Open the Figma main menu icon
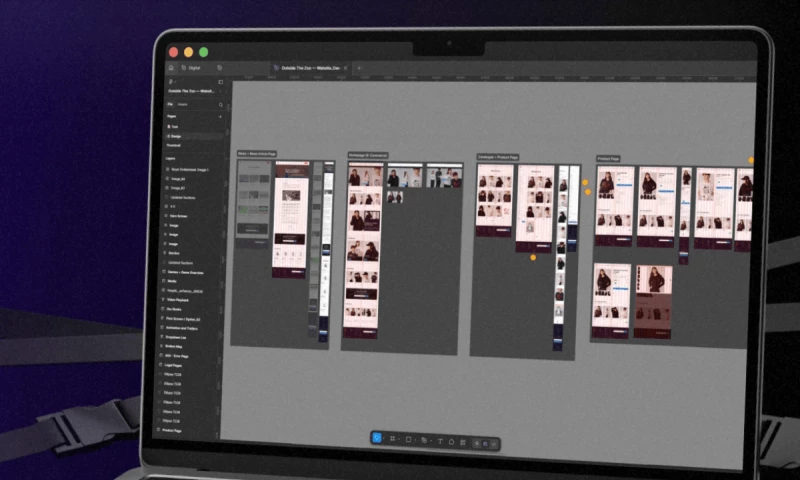The height and width of the screenshot is (480, 800). pos(171,81)
